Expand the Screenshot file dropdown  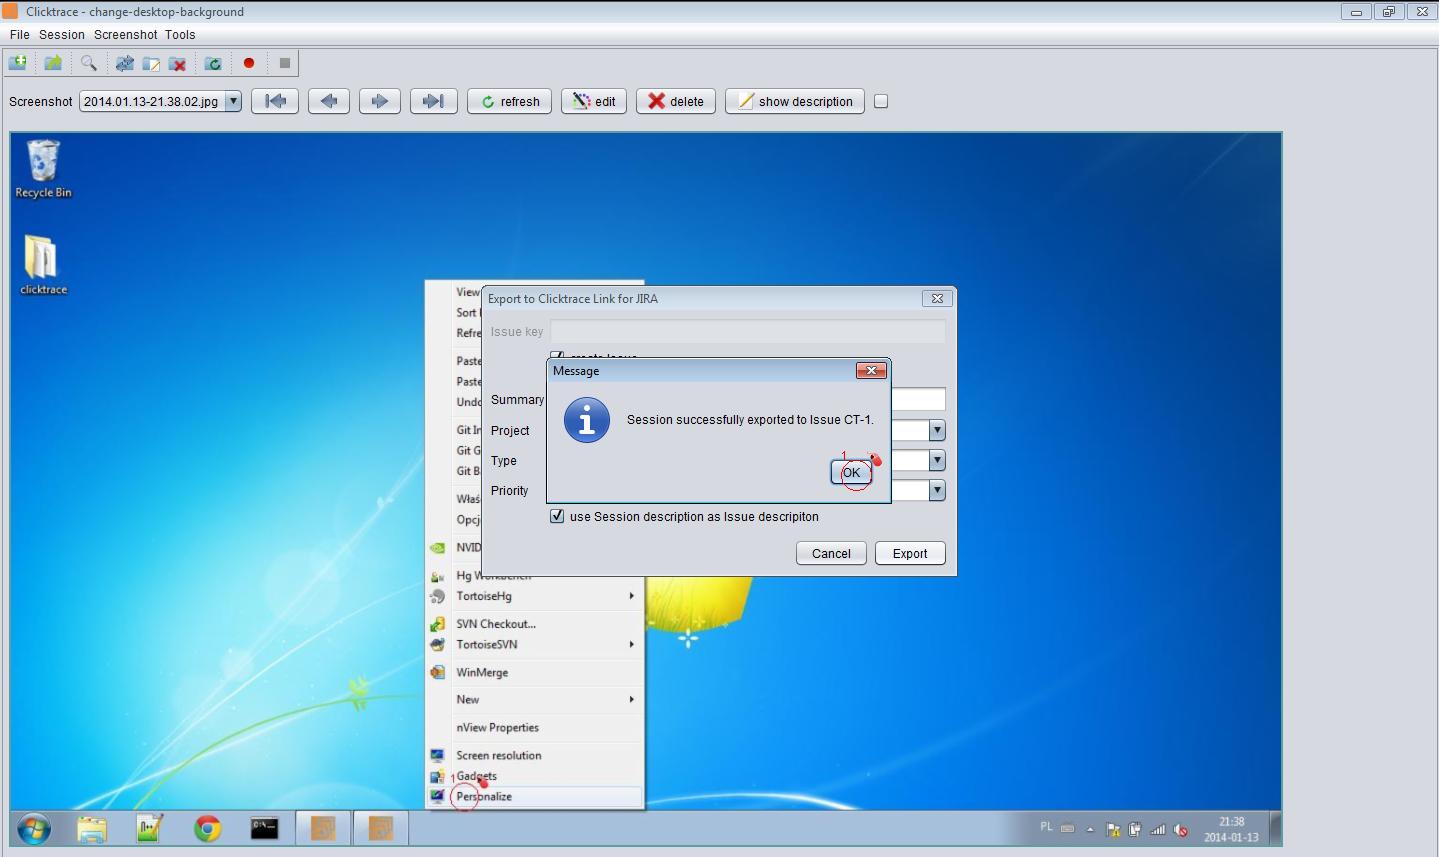point(233,101)
